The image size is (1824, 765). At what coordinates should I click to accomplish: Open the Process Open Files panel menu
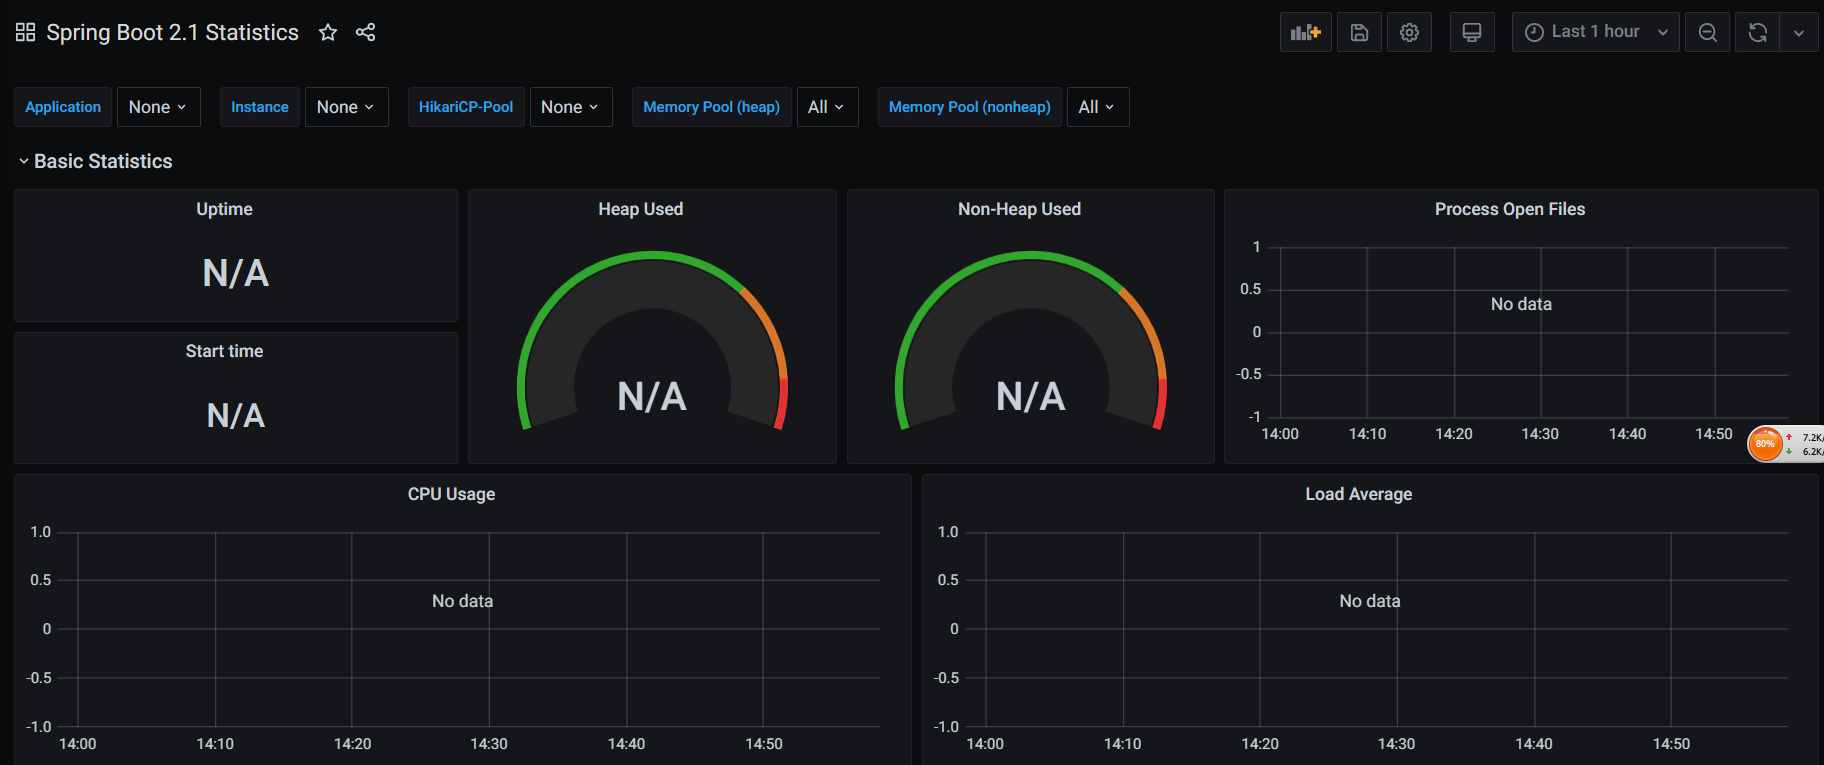pyautogui.click(x=1510, y=209)
